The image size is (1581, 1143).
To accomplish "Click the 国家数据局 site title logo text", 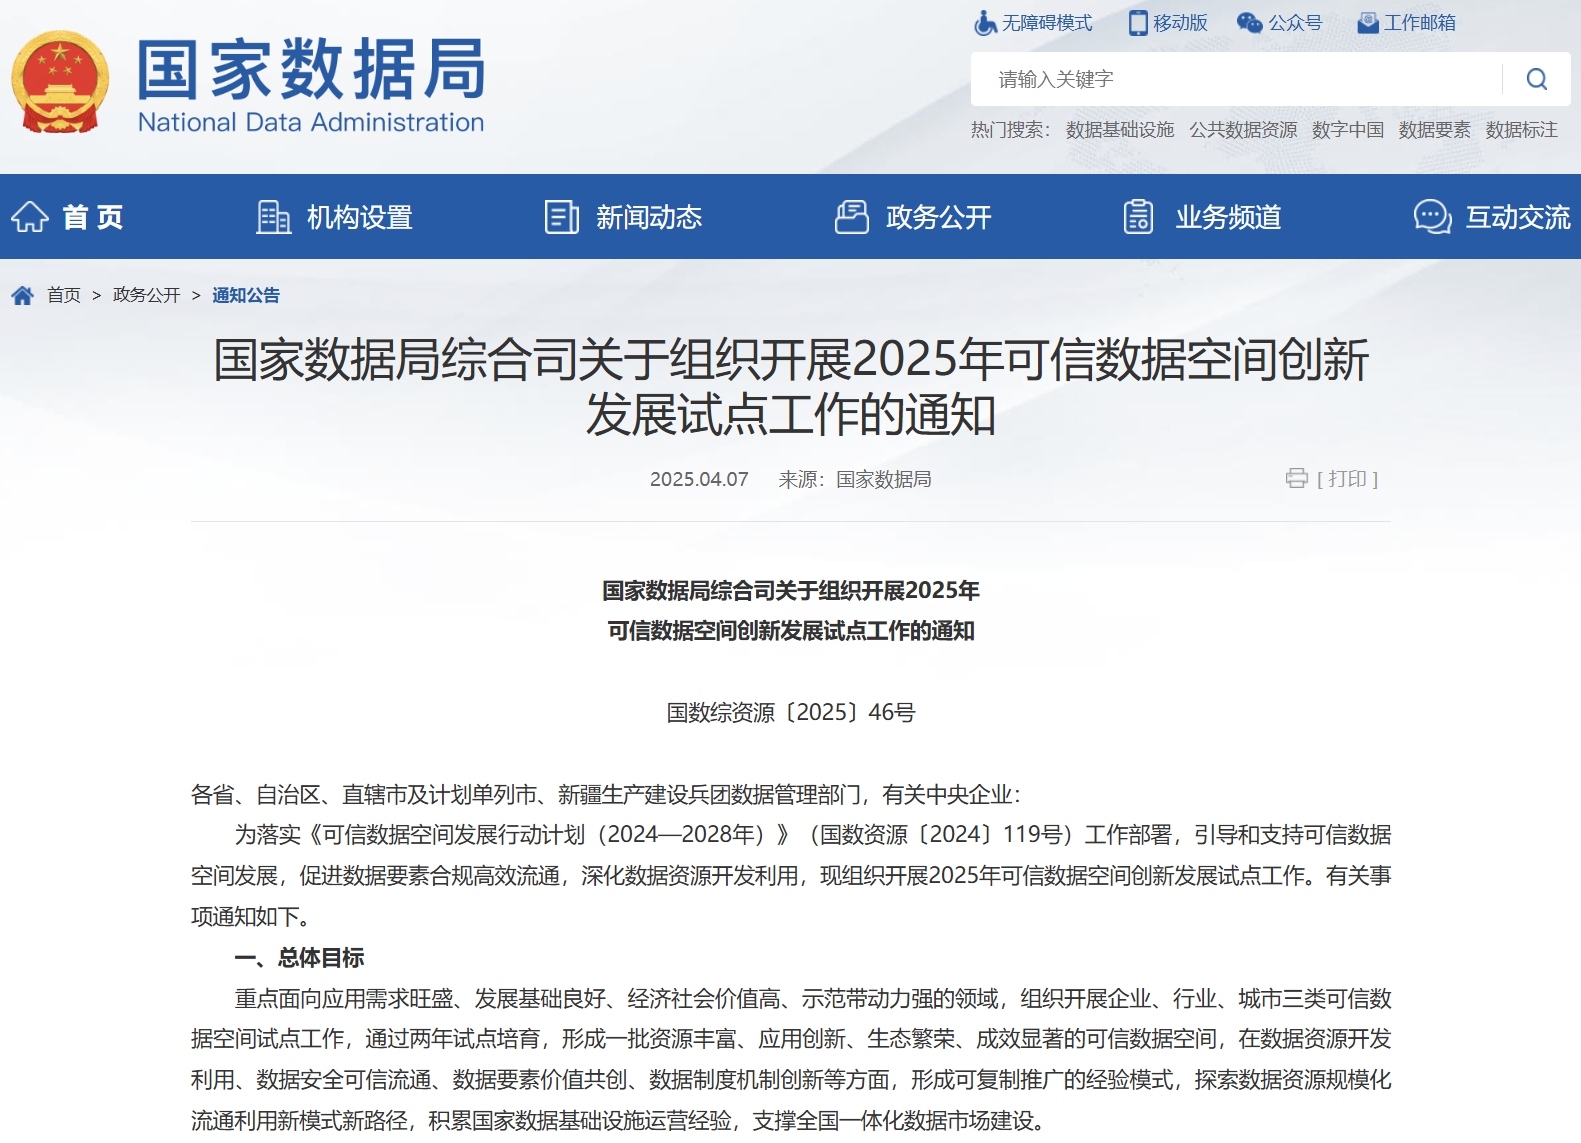I will coord(312,69).
